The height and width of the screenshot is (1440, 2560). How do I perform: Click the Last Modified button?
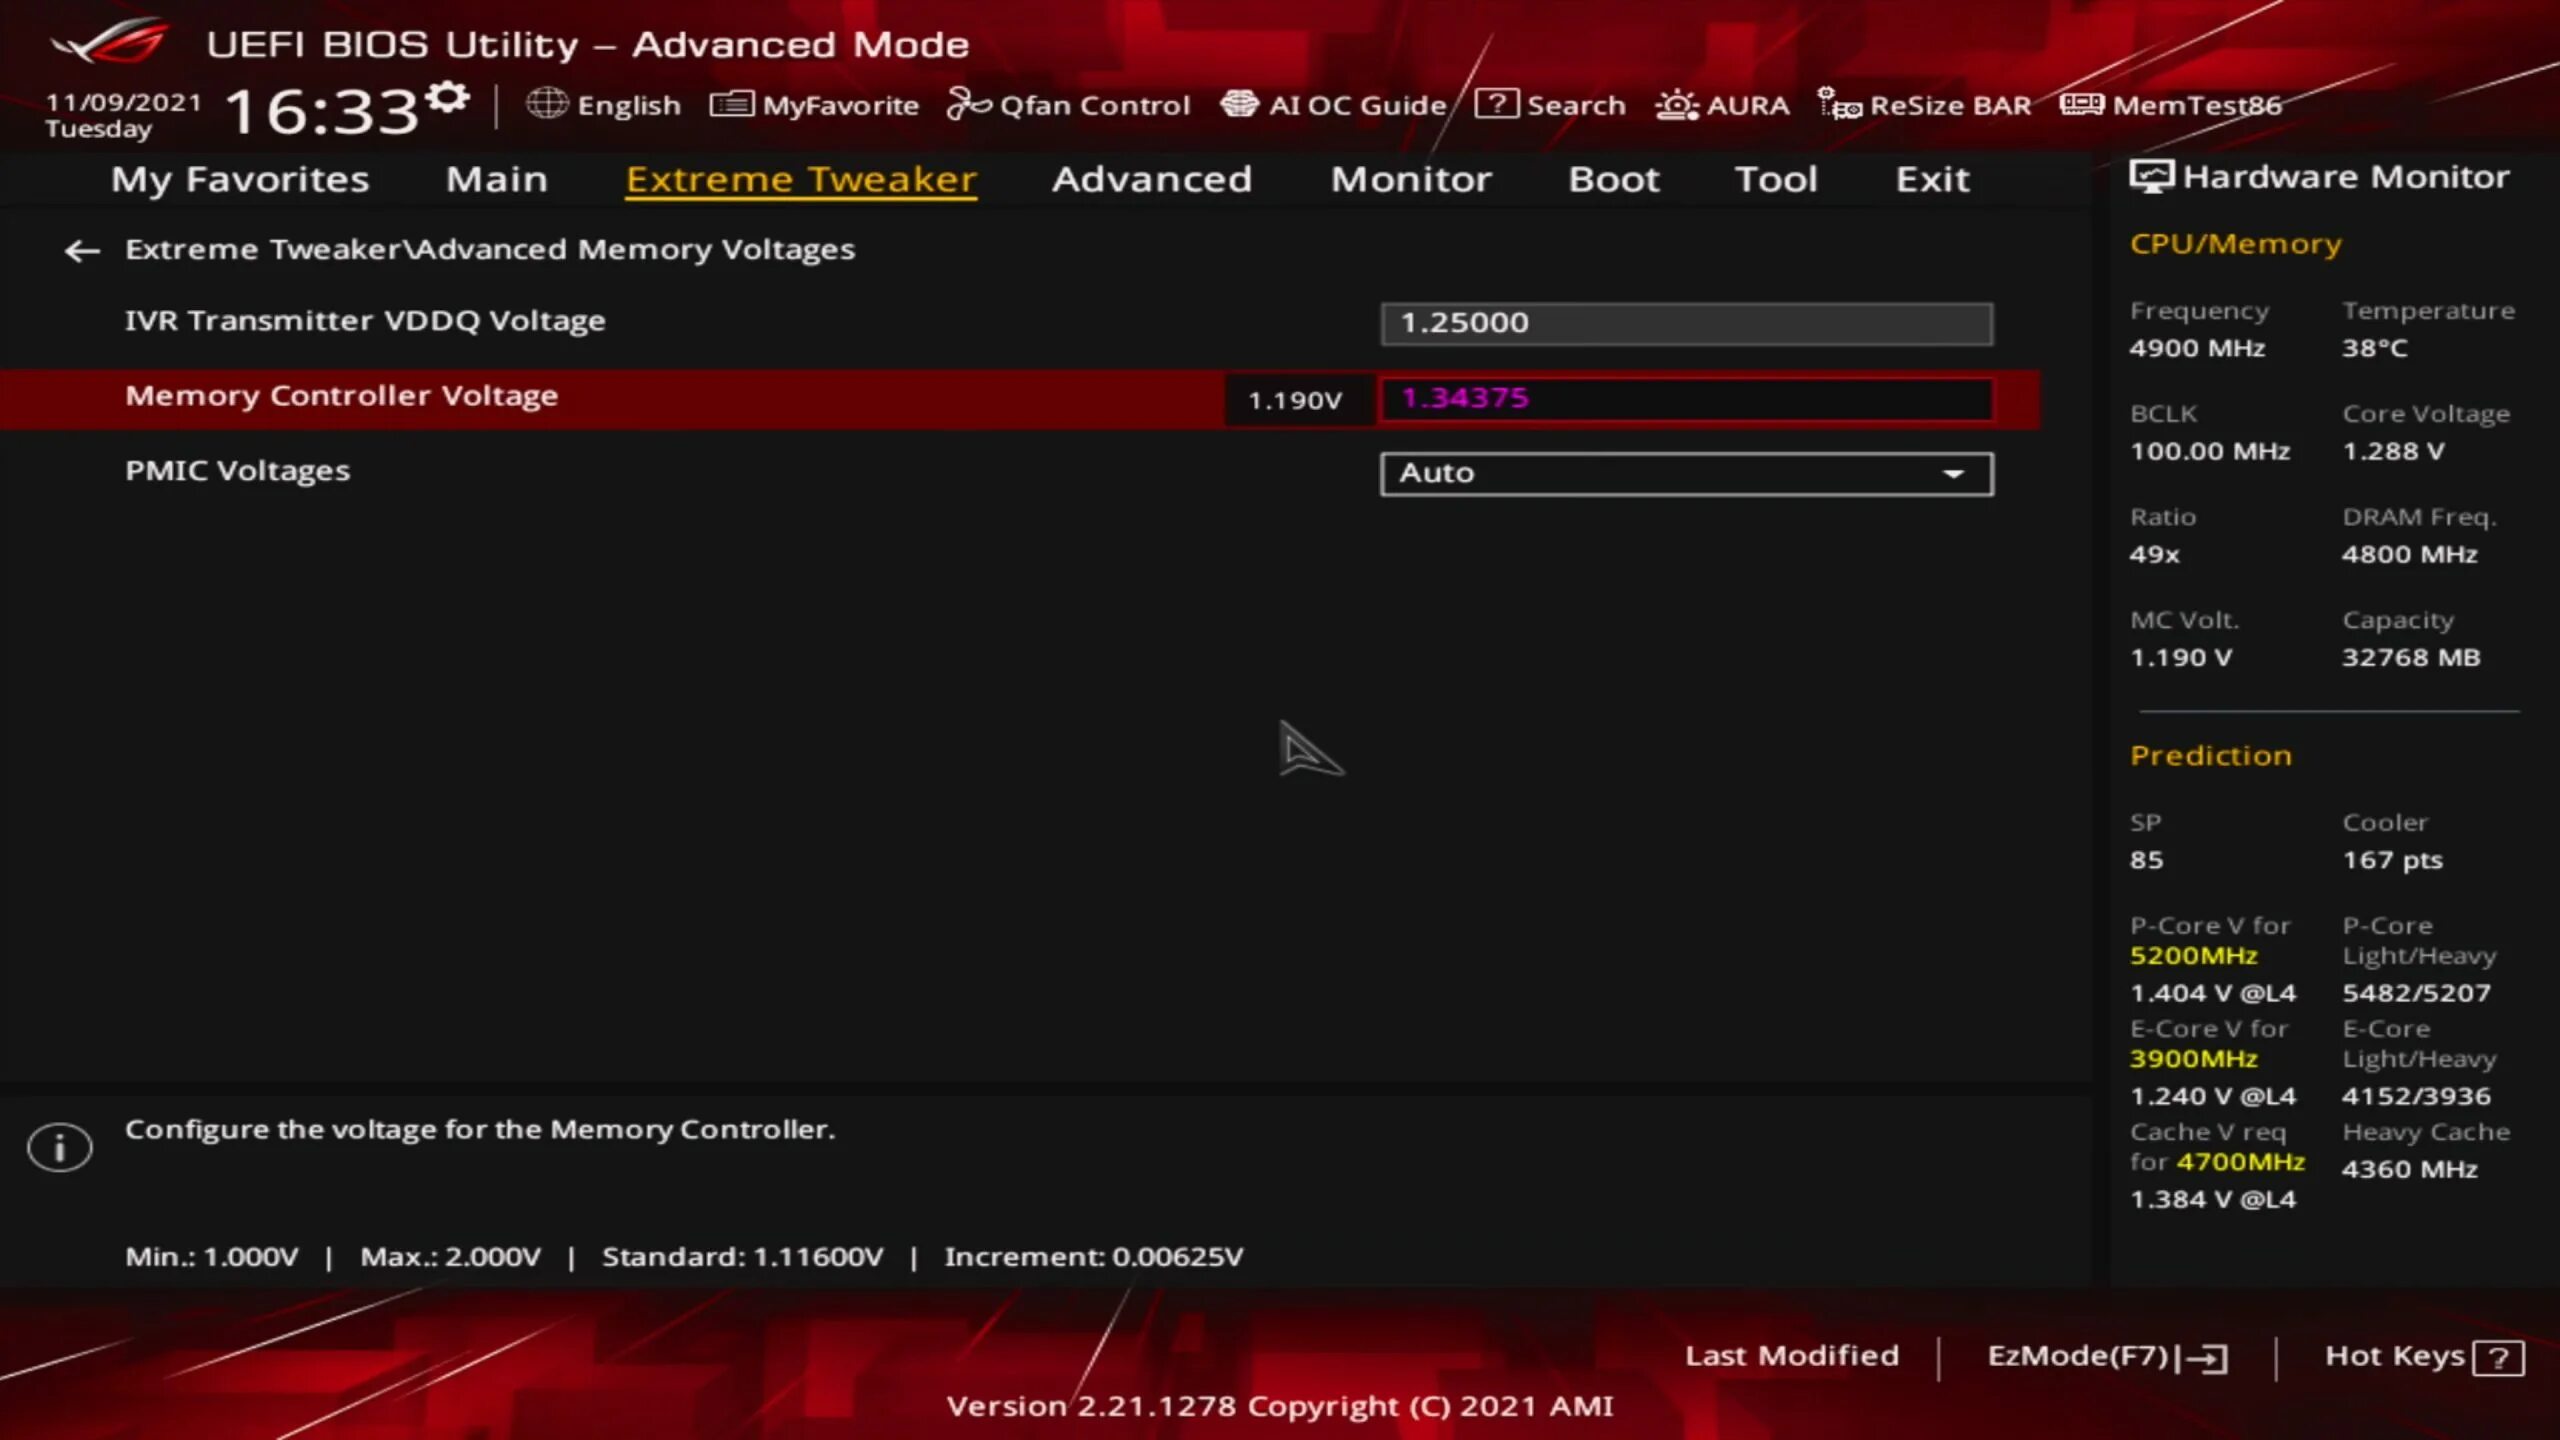tap(1791, 1356)
